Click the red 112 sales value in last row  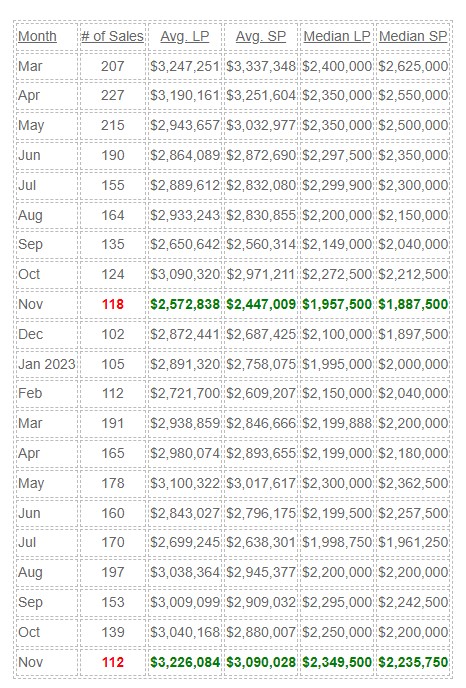pyautogui.click(x=113, y=662)
